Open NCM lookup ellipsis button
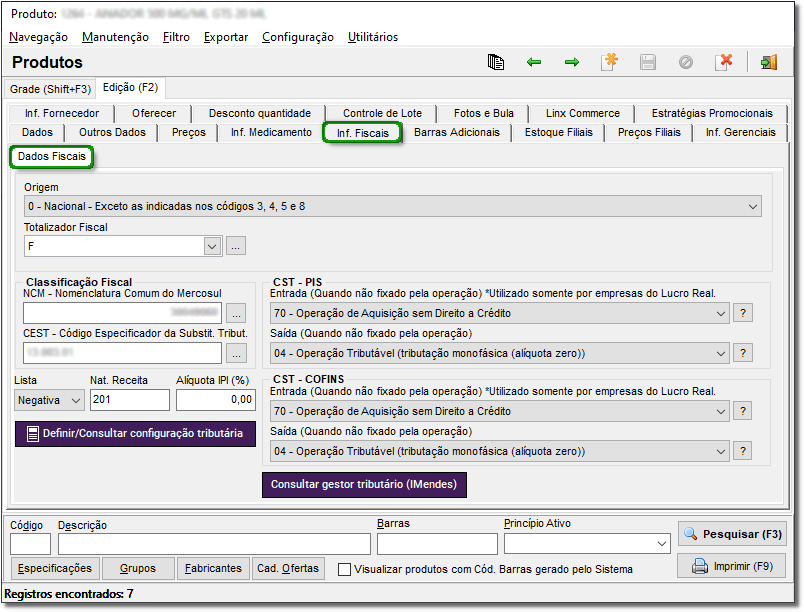This screenshot has width=804, height=612. pyautogui.click(x=236, y=313)
